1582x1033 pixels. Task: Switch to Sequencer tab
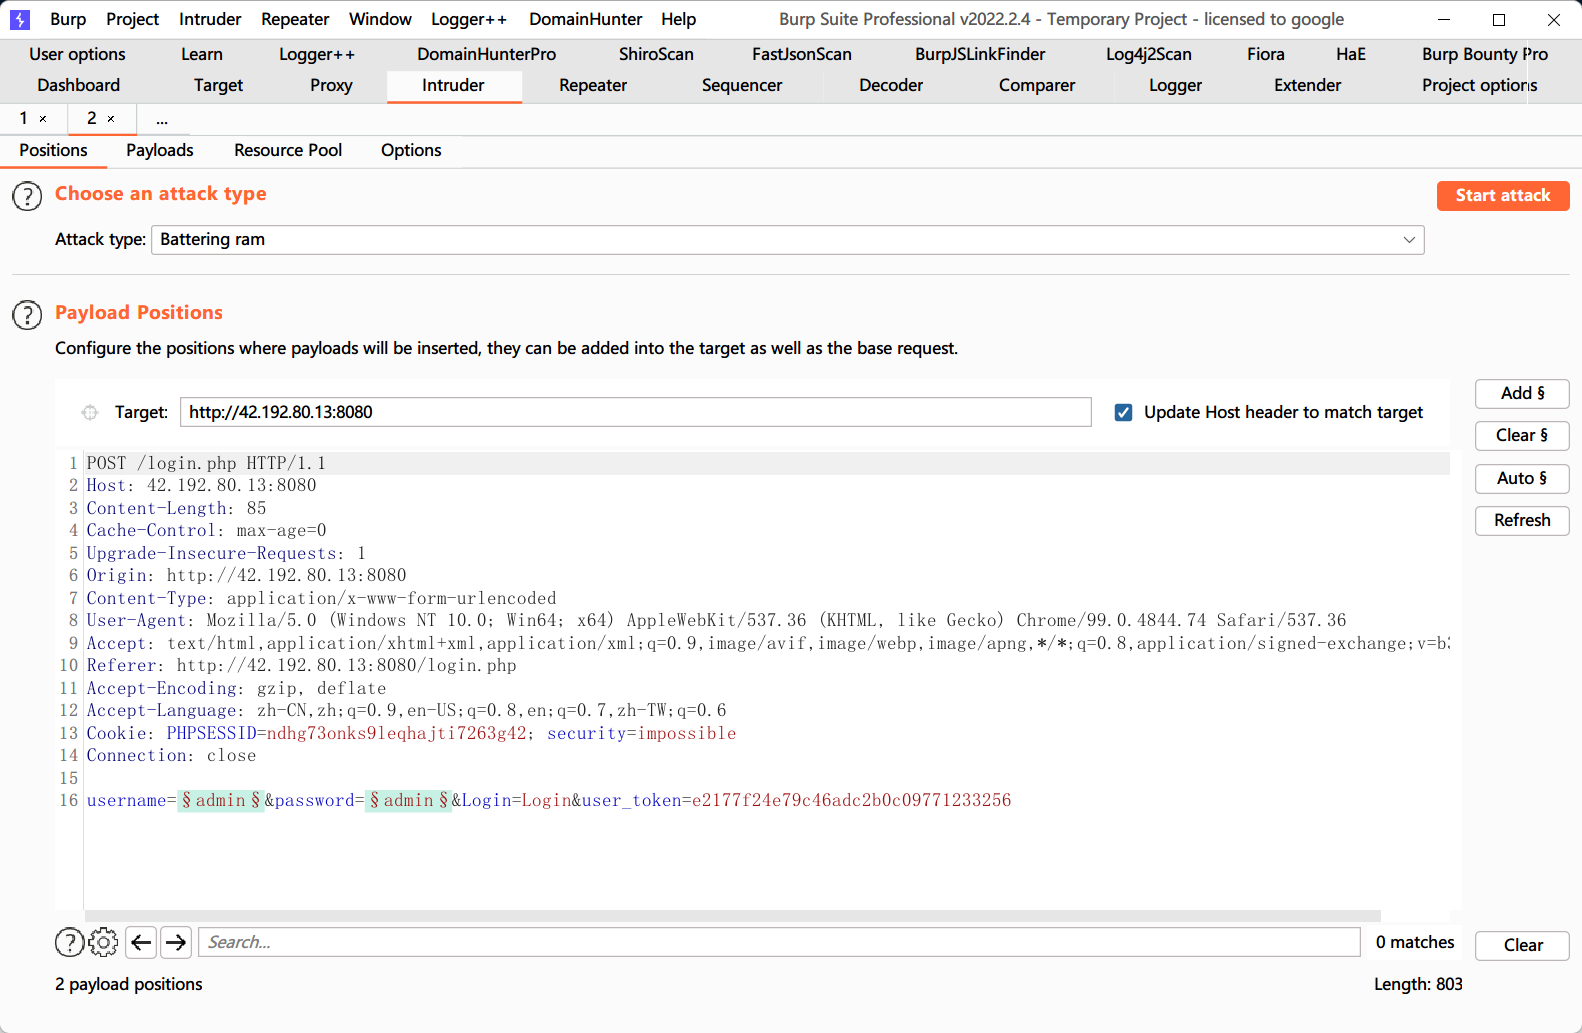(742, 85)
